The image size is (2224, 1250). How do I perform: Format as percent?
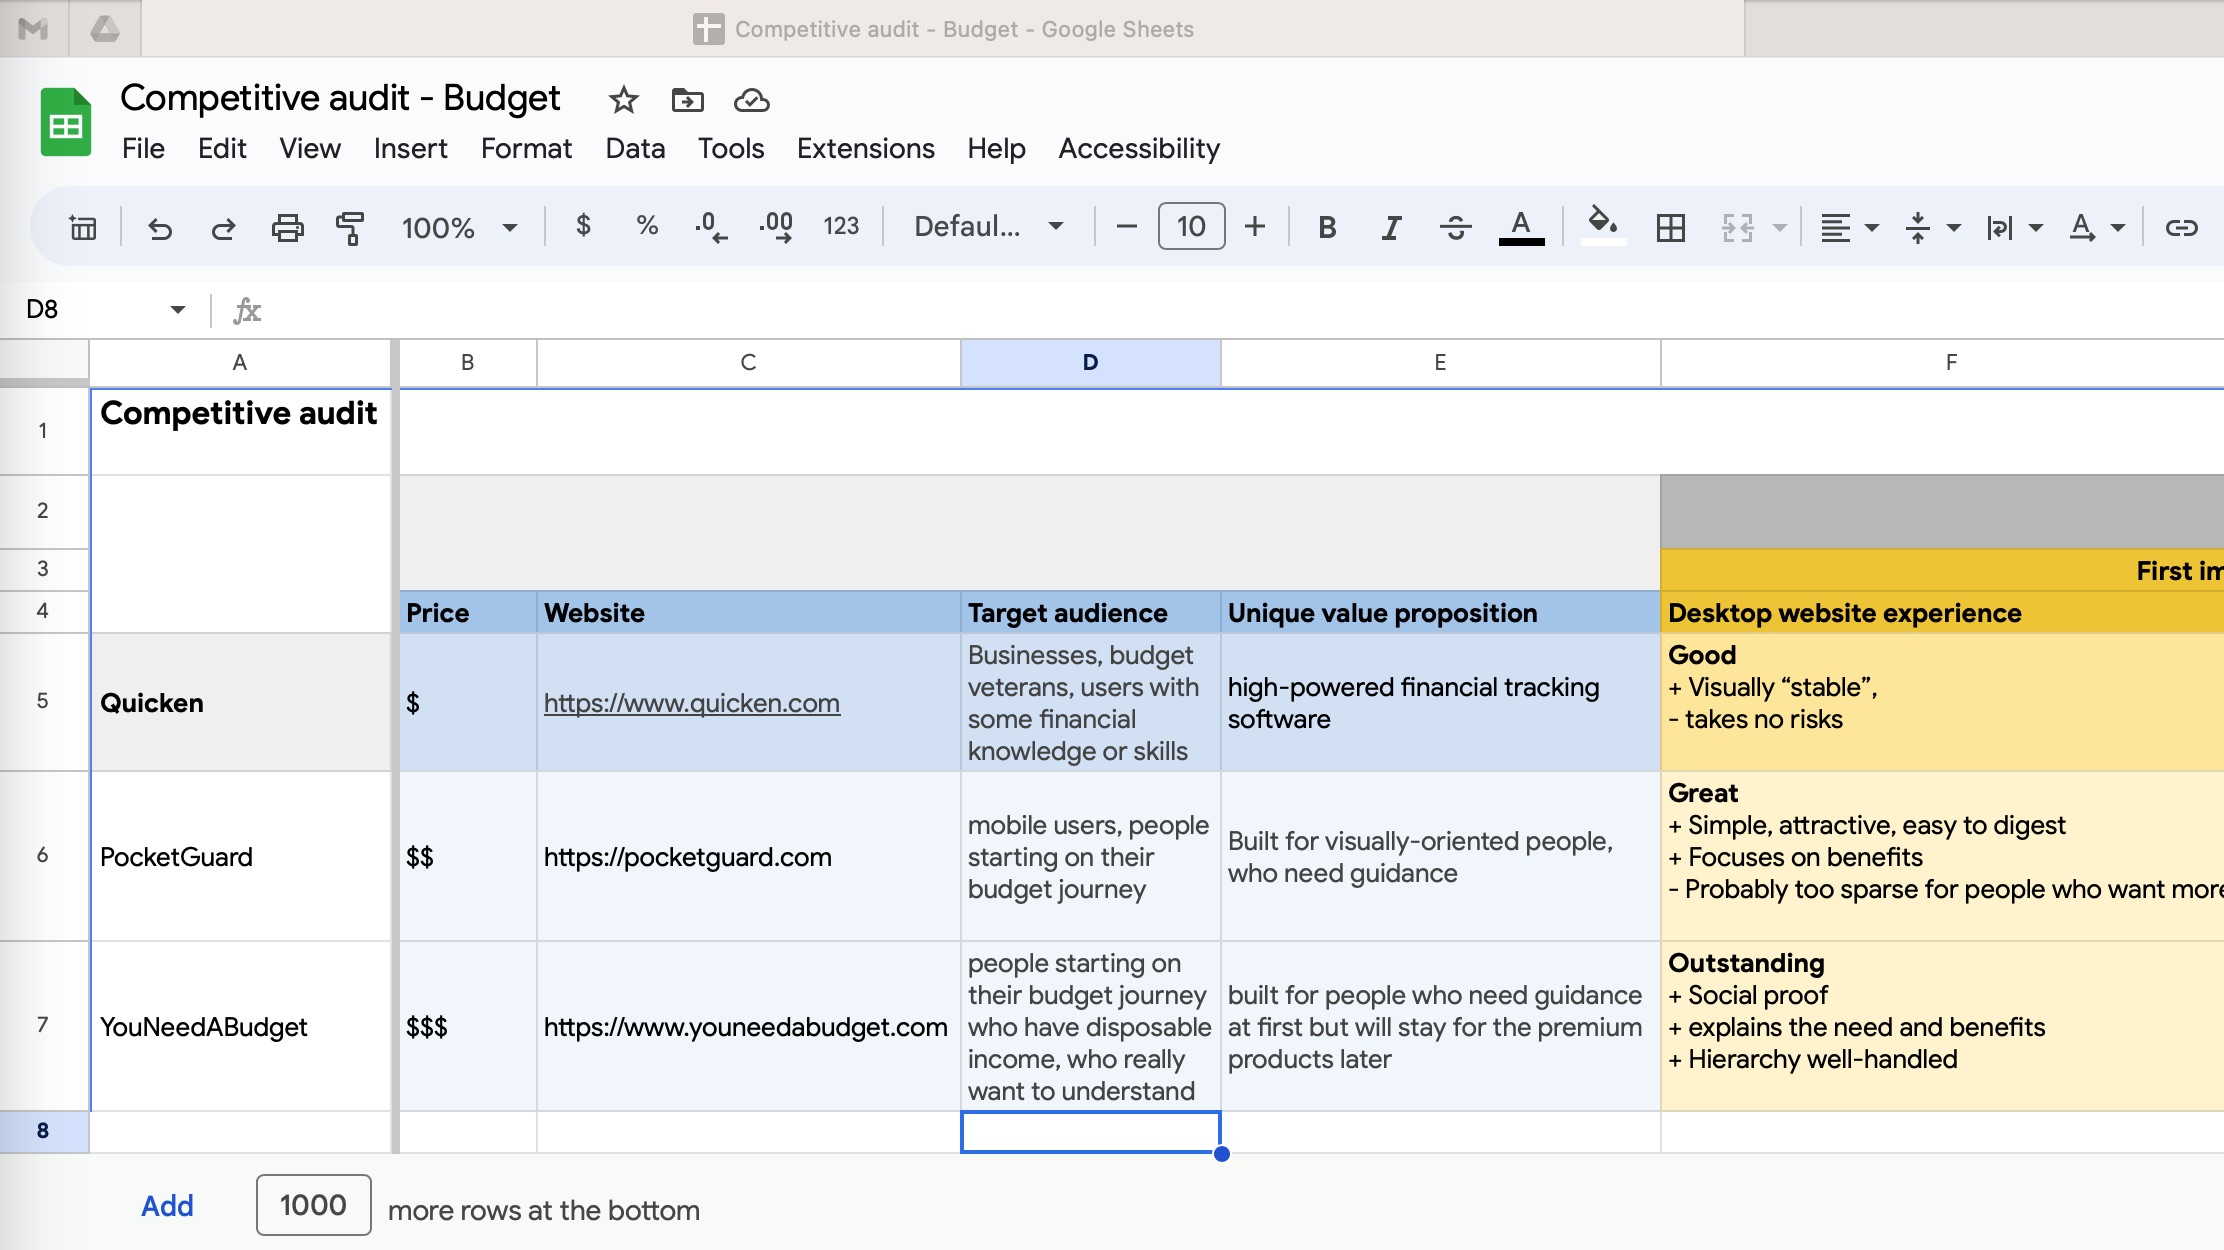click(x=647, y=226)
